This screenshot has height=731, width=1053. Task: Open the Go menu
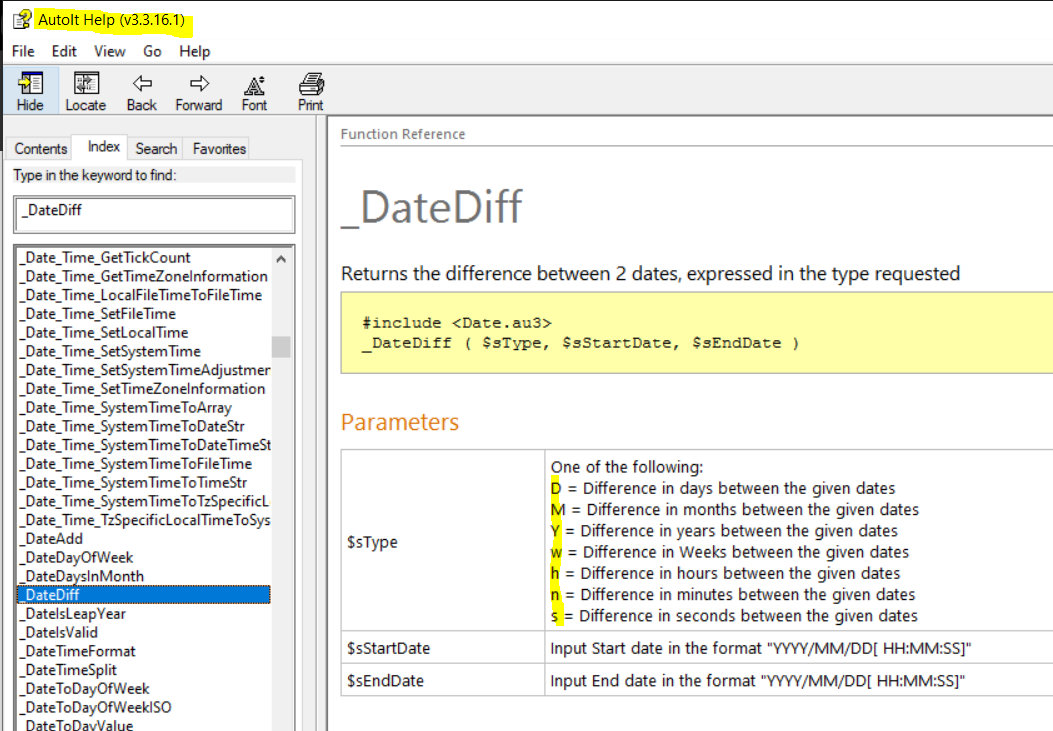152,51
